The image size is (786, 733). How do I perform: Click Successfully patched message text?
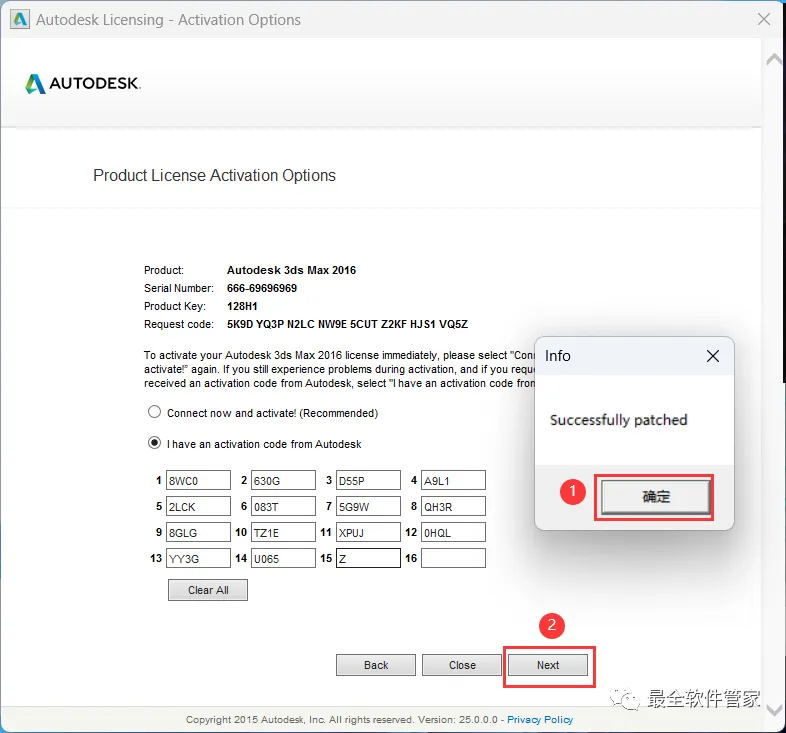[x=619, y=420]
